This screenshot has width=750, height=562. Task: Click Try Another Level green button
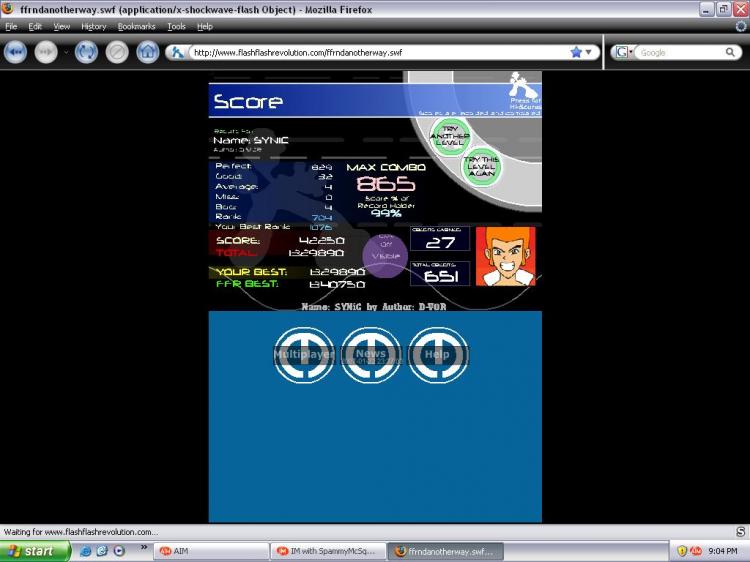point(450,136)
